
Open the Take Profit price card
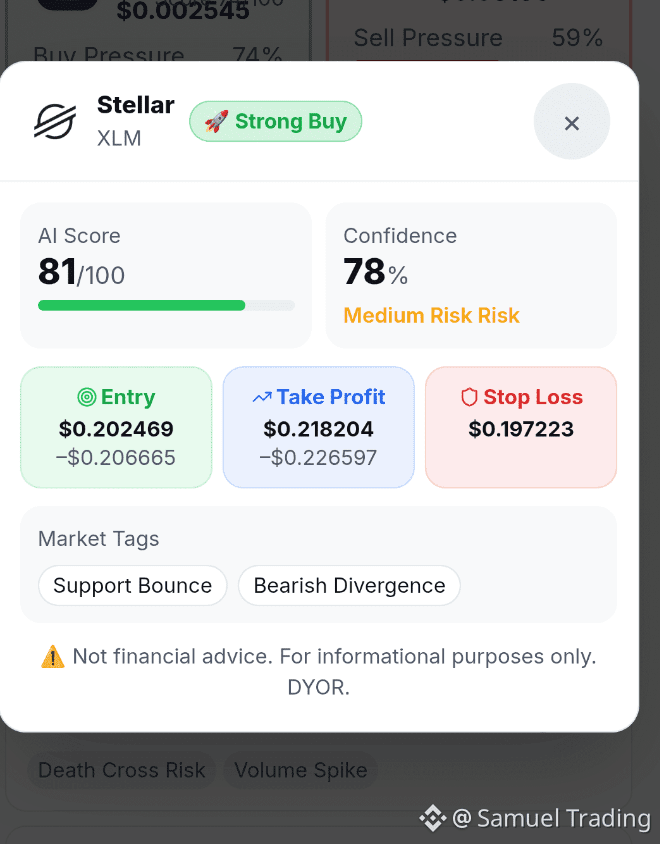tap(319, 427)
